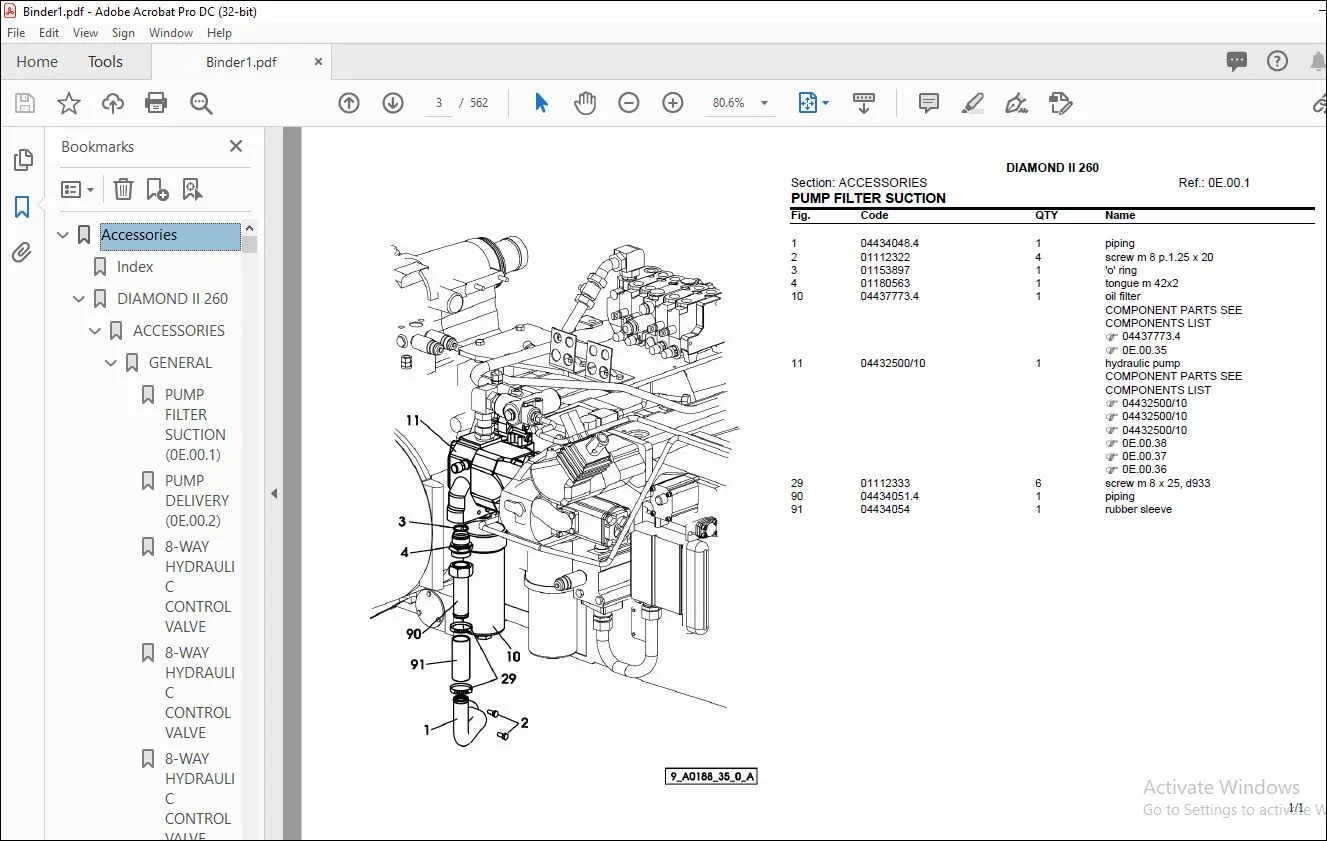Collapse the Accessories bookmark chevron

coord(64,235)
